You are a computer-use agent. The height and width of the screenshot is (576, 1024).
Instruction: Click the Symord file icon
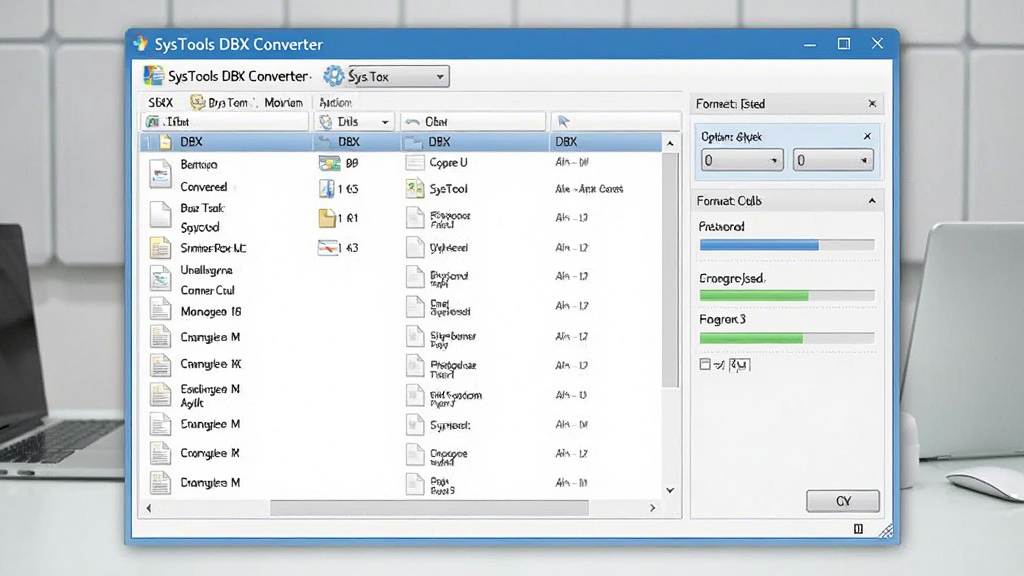[x=415, y=425]
